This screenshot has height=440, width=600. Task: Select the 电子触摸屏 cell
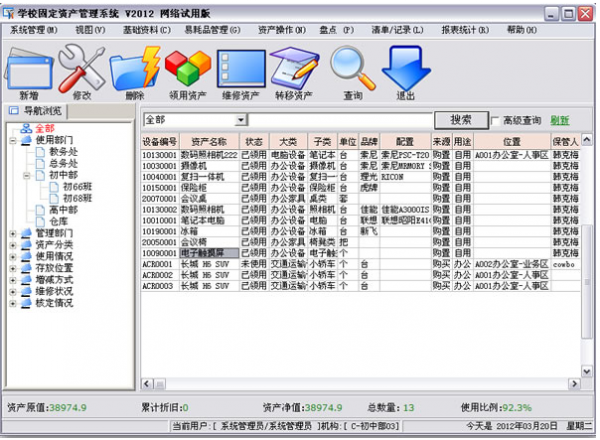[209, 253]
